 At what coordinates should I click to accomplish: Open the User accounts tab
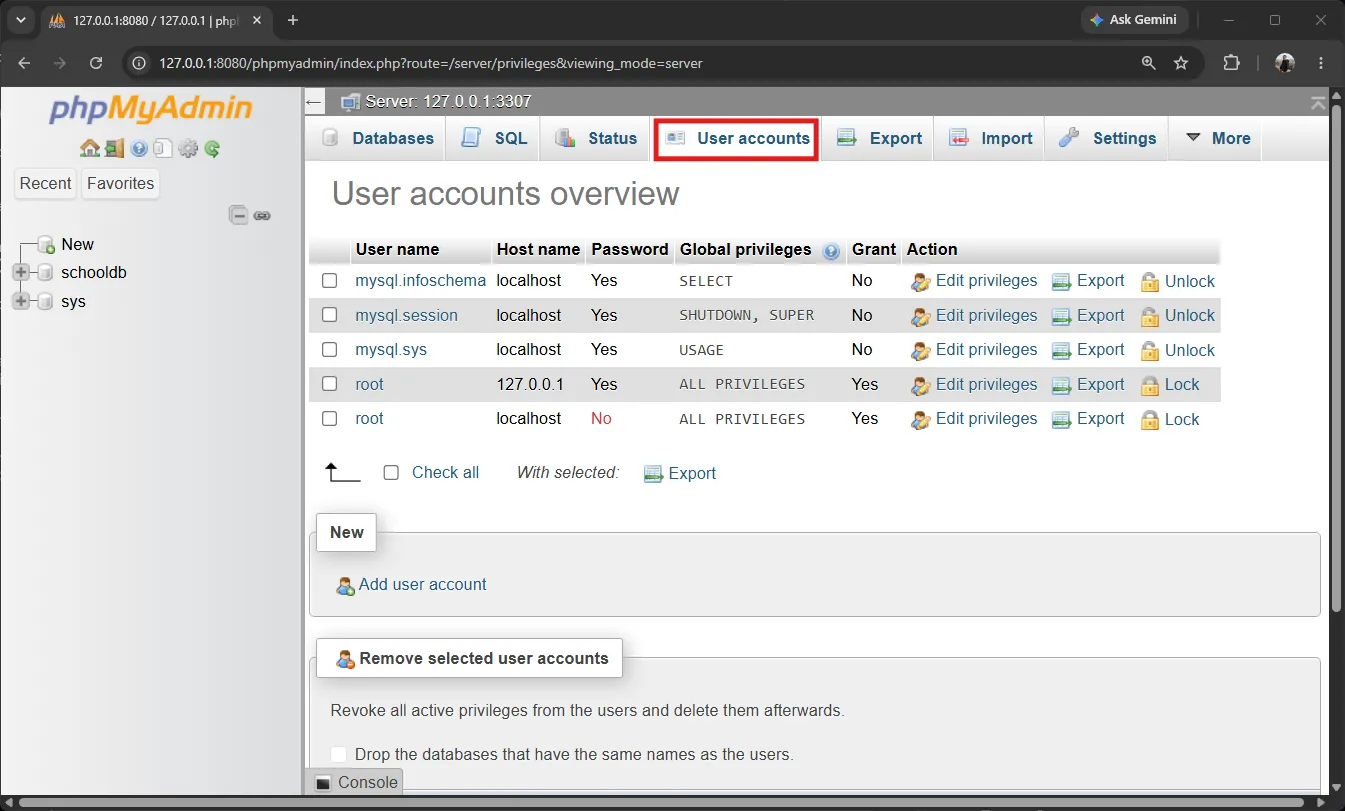tap(736, 139)
